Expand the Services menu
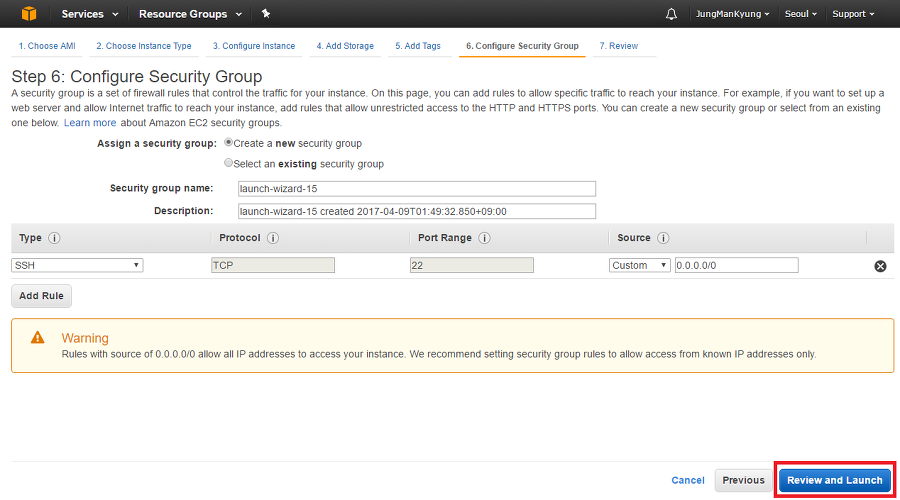This screenshot has width=900, height=500. [x=90, y=14]
